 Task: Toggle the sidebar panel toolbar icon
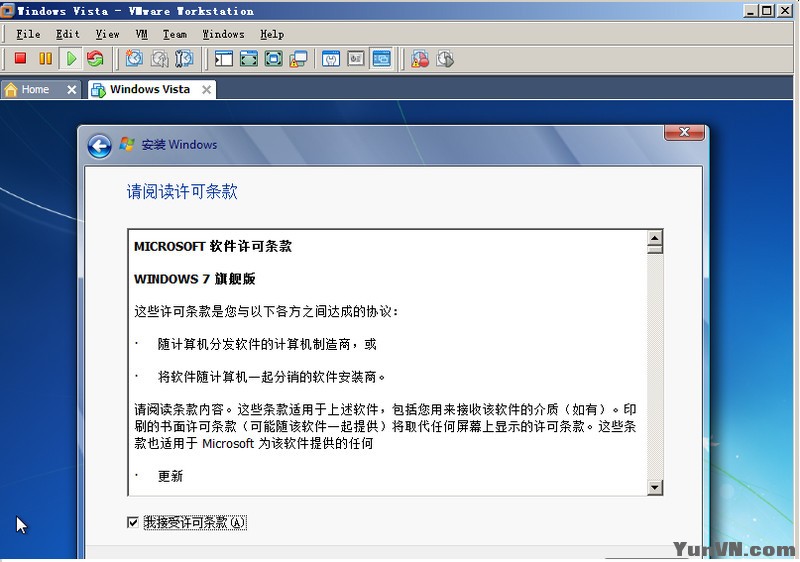point(223,59)
